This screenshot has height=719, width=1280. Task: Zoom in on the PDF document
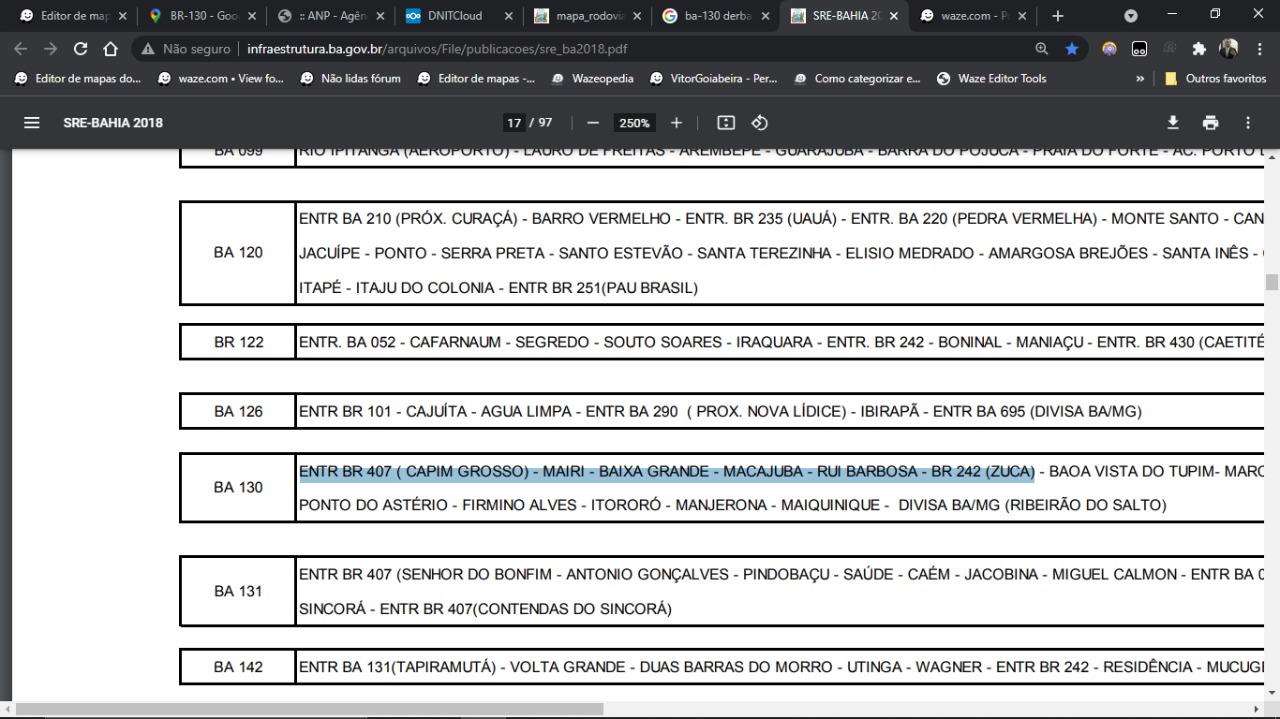click(x=676, y=123)
